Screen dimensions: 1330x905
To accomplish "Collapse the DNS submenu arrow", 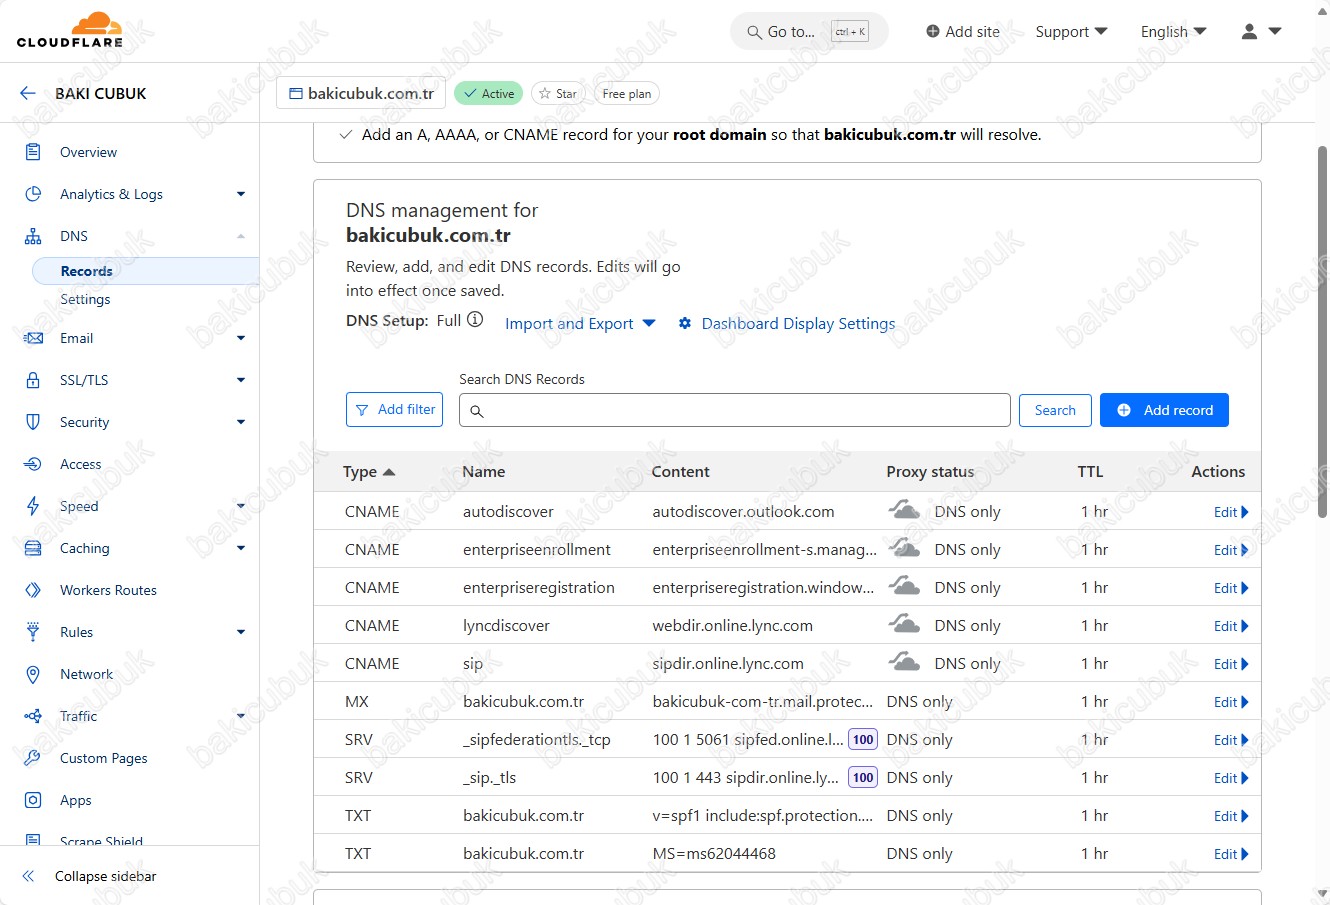I will [241, 236].
